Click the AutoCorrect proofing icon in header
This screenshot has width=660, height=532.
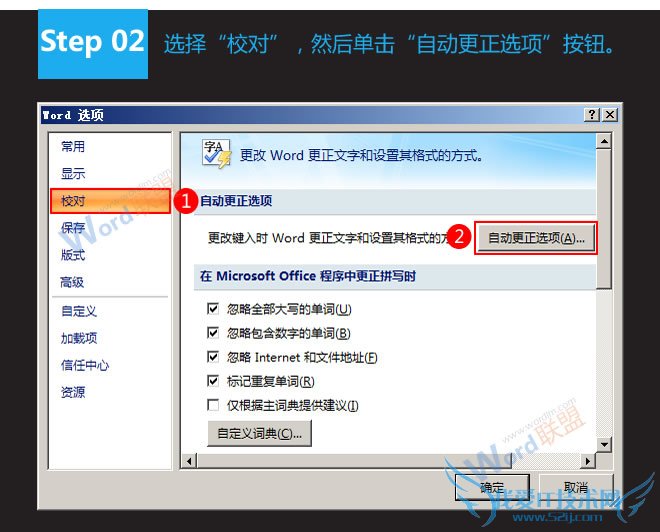click(x=217, y=154)
